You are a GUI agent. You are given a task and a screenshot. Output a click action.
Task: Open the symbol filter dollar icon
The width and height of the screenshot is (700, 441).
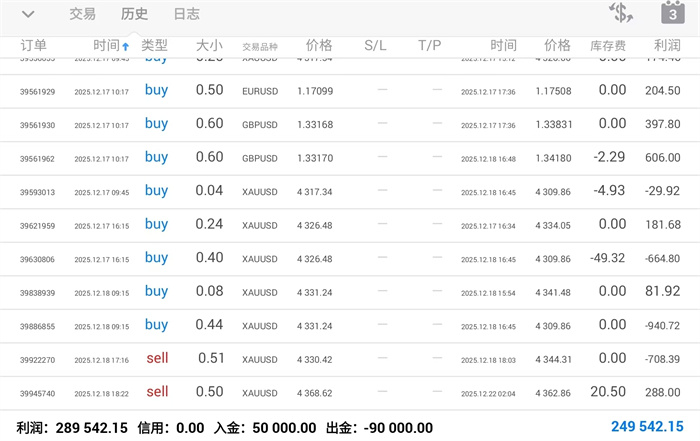coord(621,14)
